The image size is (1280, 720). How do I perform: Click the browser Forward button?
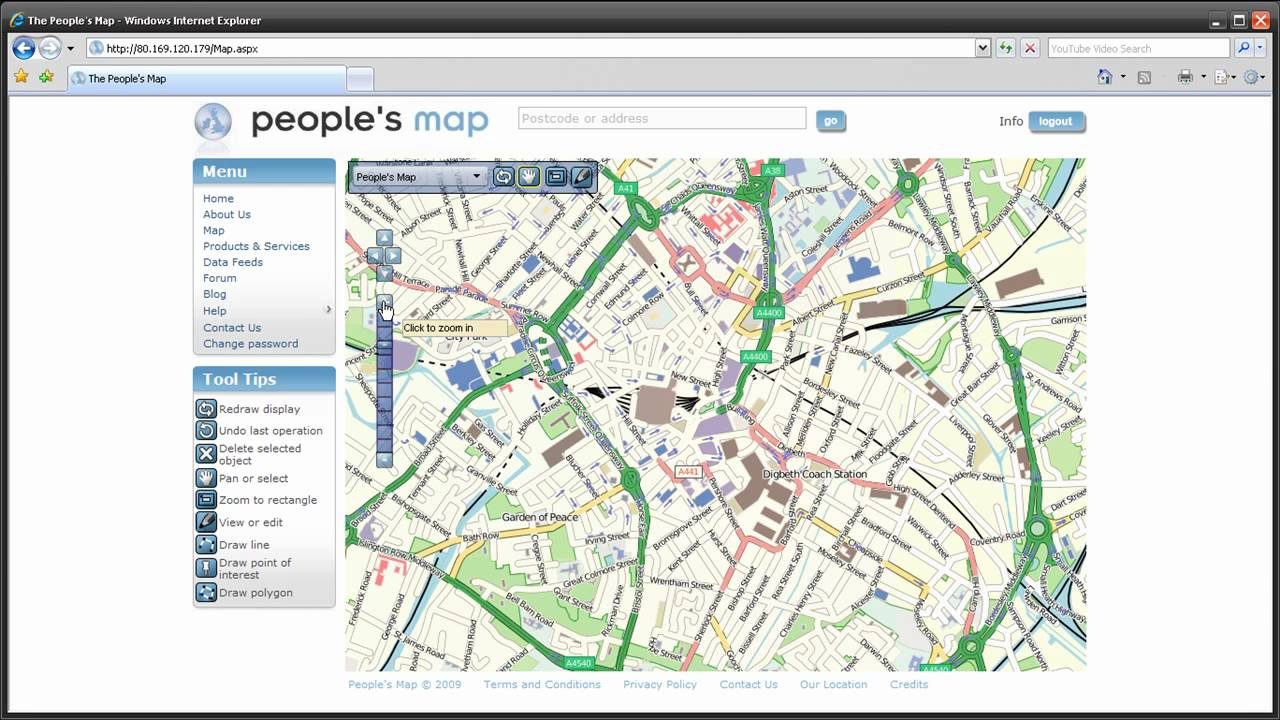tap(49, 48)
